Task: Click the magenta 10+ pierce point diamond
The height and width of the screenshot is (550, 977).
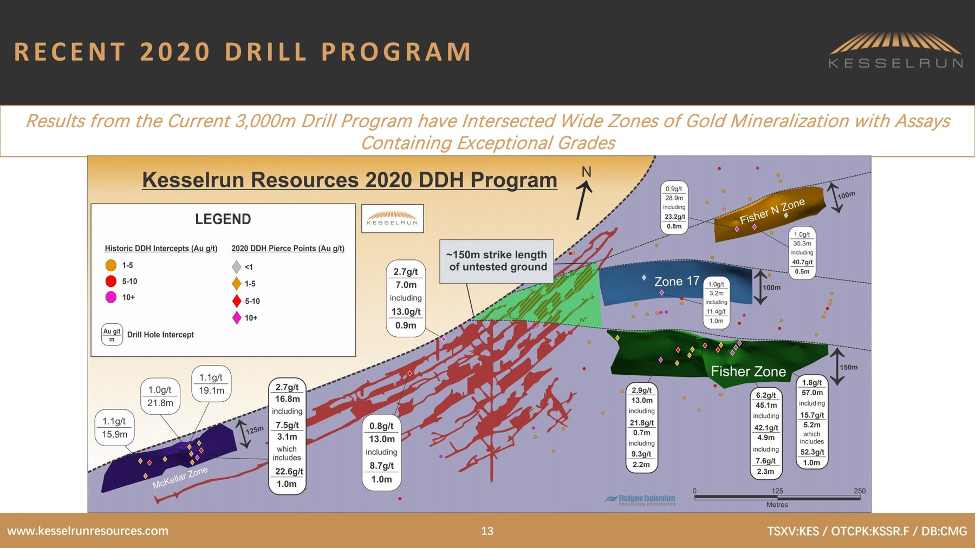Action: click(x=236, y=318)
